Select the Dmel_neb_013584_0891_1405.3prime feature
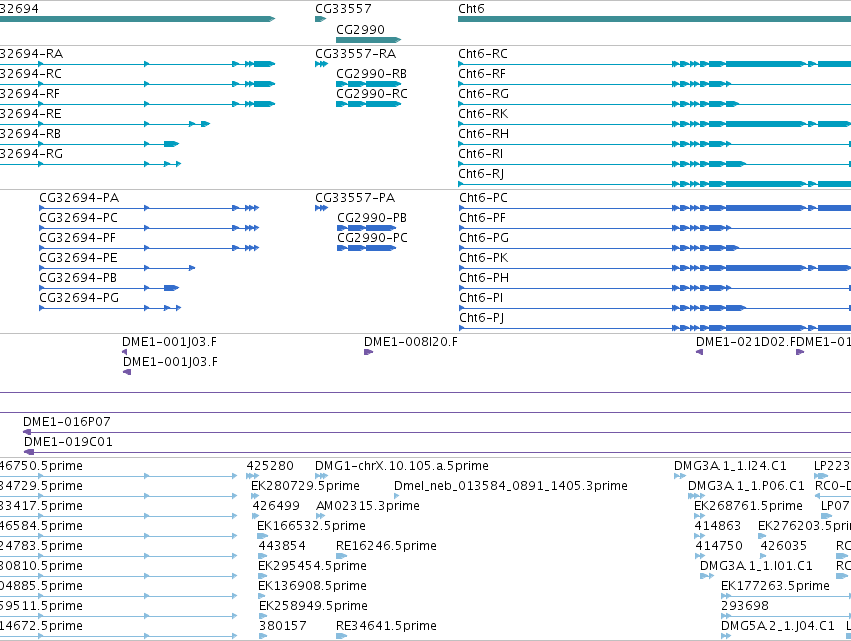This screenshot has height=641, width=851. pos(397,496)
